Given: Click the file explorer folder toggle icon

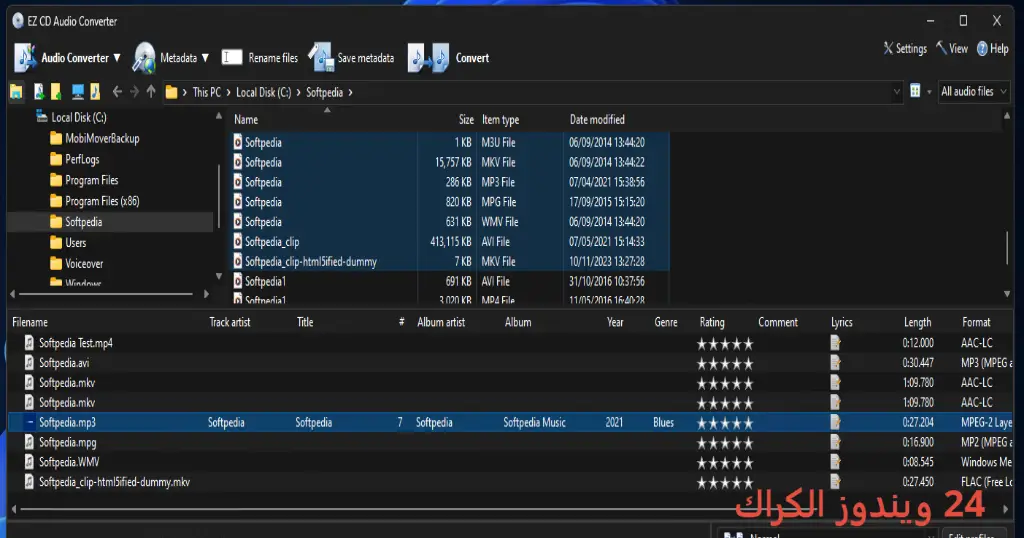Looking at the screenshot, I should pyautogui.click(x=16, y=92).
